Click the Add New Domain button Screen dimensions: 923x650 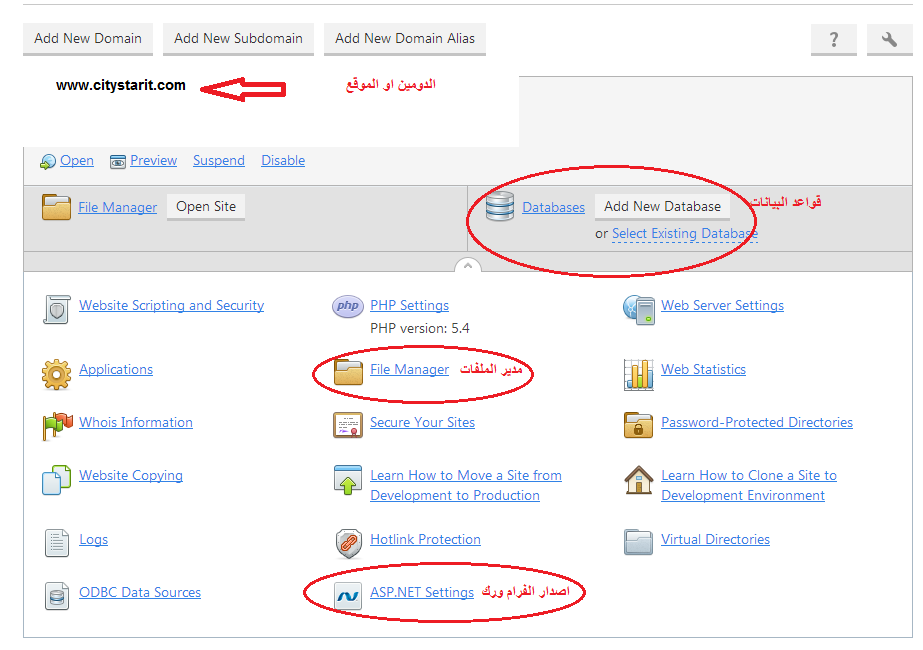point(88,39)
